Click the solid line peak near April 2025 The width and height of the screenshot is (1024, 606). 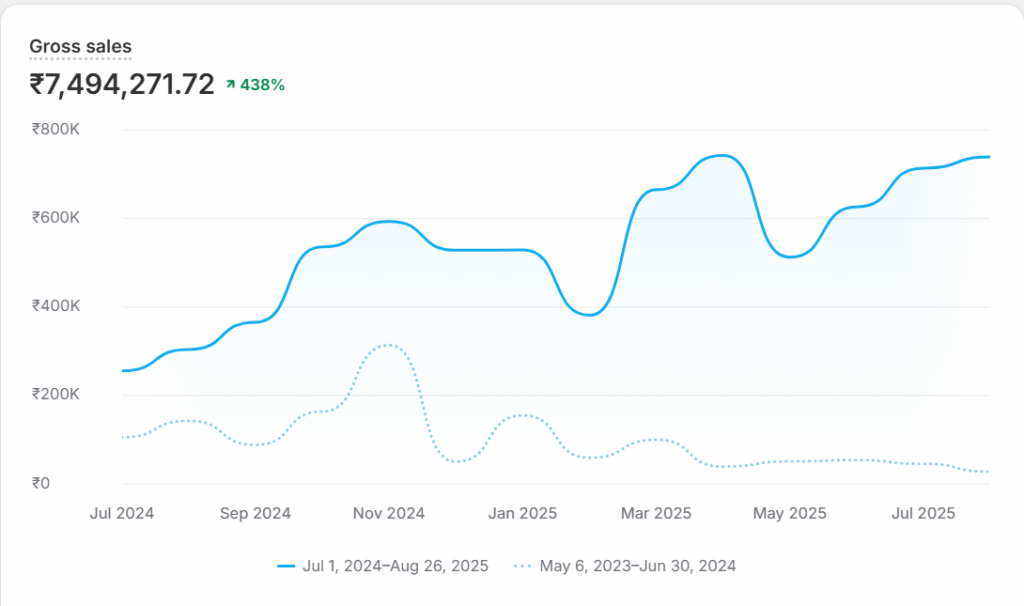pos(721,155)
